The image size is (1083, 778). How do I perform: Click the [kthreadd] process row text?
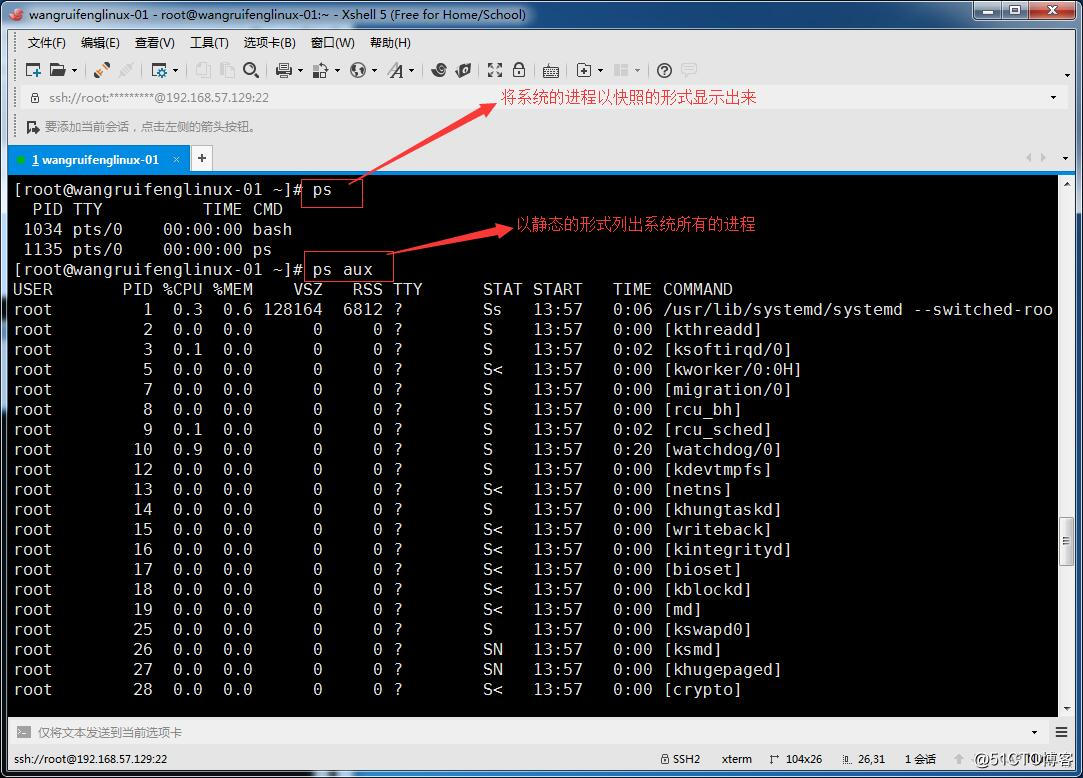[712, 330]
